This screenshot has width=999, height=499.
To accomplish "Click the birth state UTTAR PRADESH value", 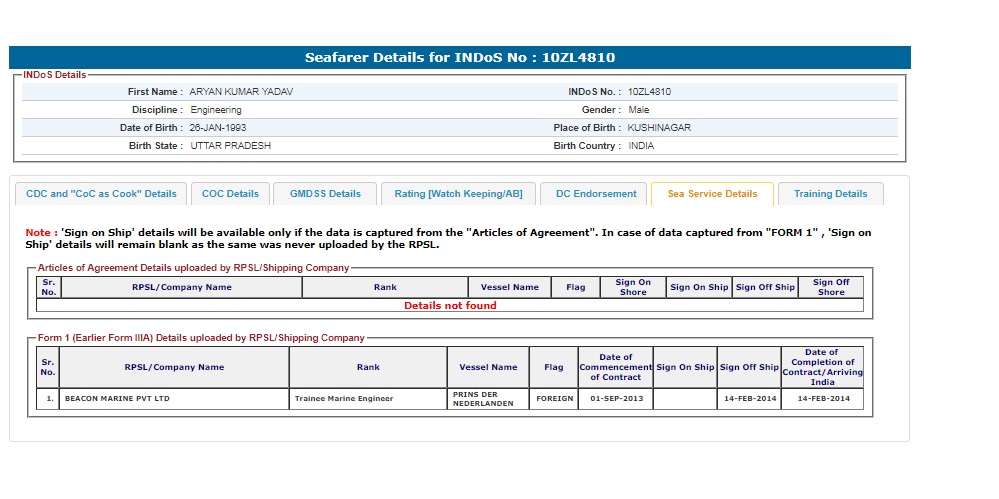I will (x=230, y=146).
